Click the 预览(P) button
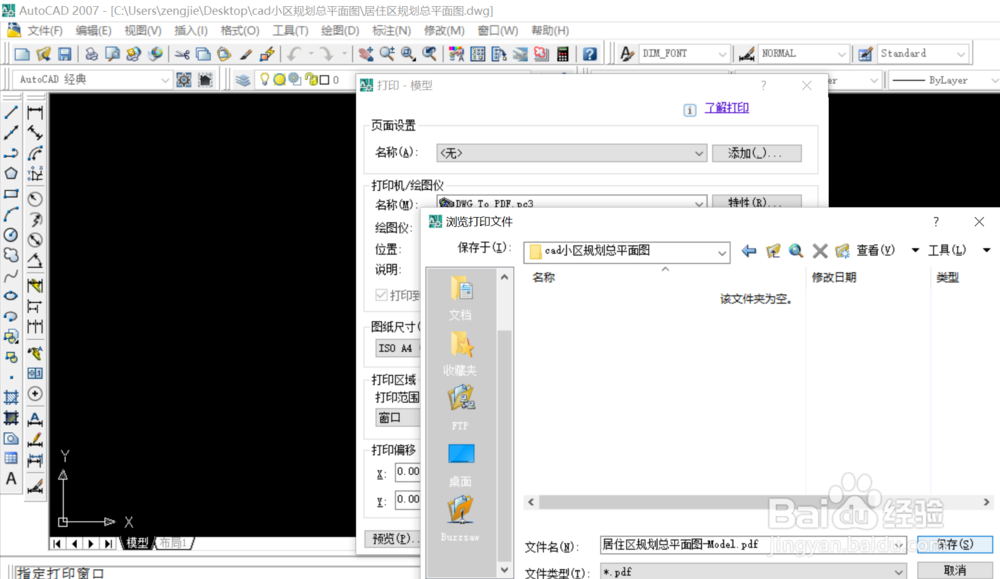This screenshot has height=579, width=1000. click(x=392, y=539)
